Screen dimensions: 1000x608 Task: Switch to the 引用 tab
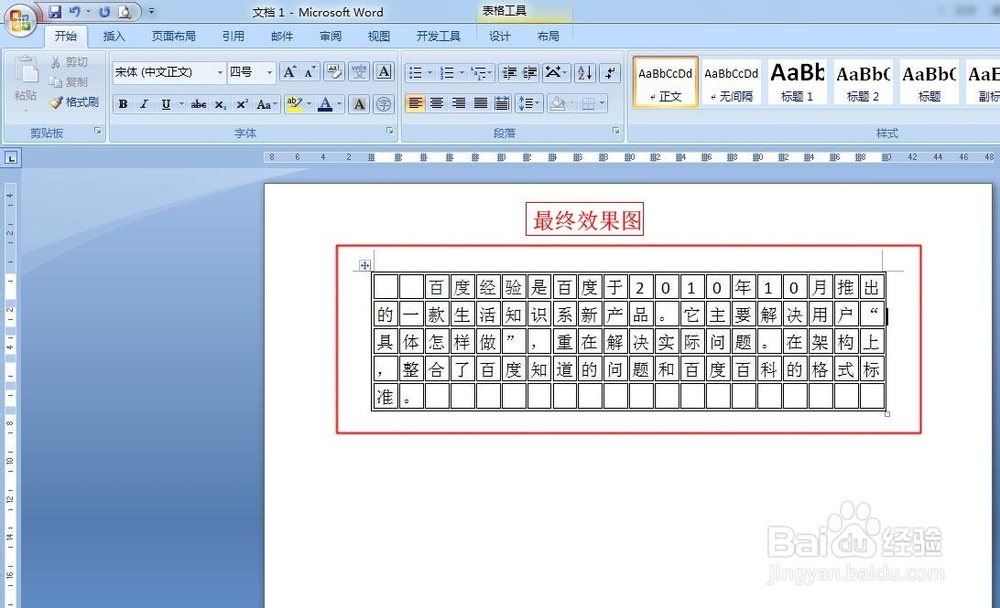[x=233, y=36]
